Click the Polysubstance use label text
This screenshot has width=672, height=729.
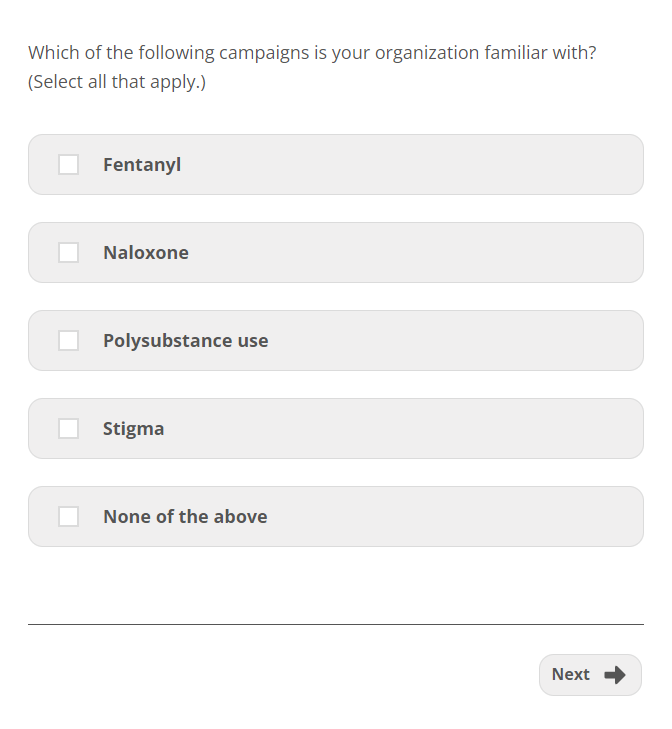point(185,341)
